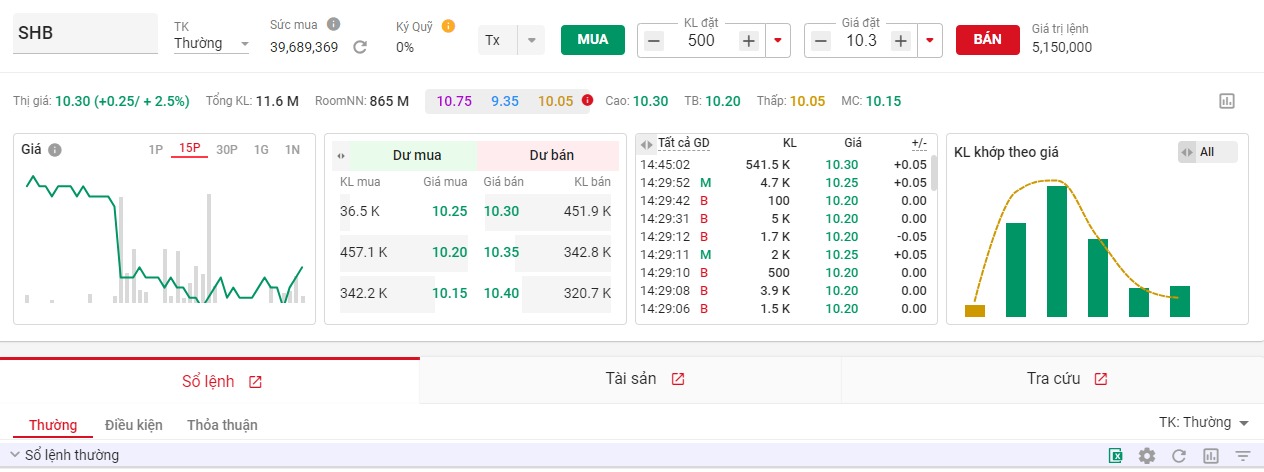Click the trades list scrollbar
The width and height of the screenshot is (1264, 472).
point(934,172)
